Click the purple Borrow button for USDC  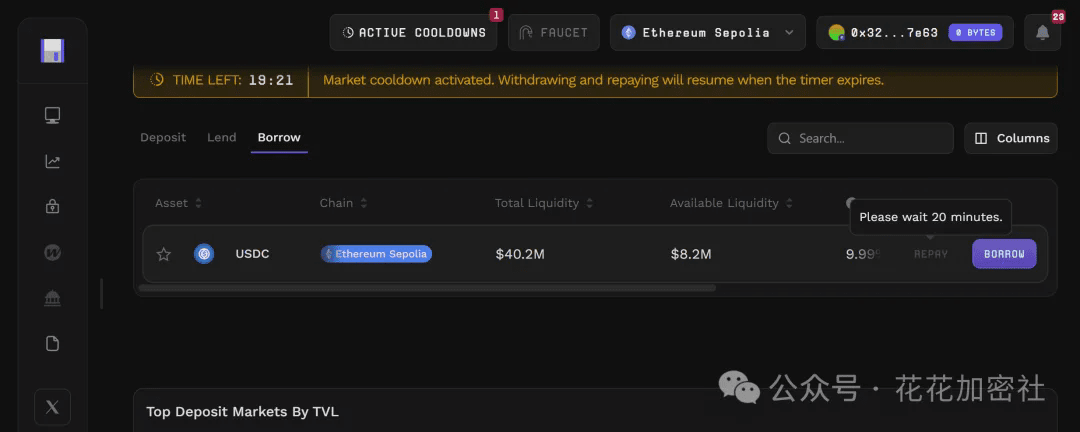pyautogui.click(x=1004, y=254)
